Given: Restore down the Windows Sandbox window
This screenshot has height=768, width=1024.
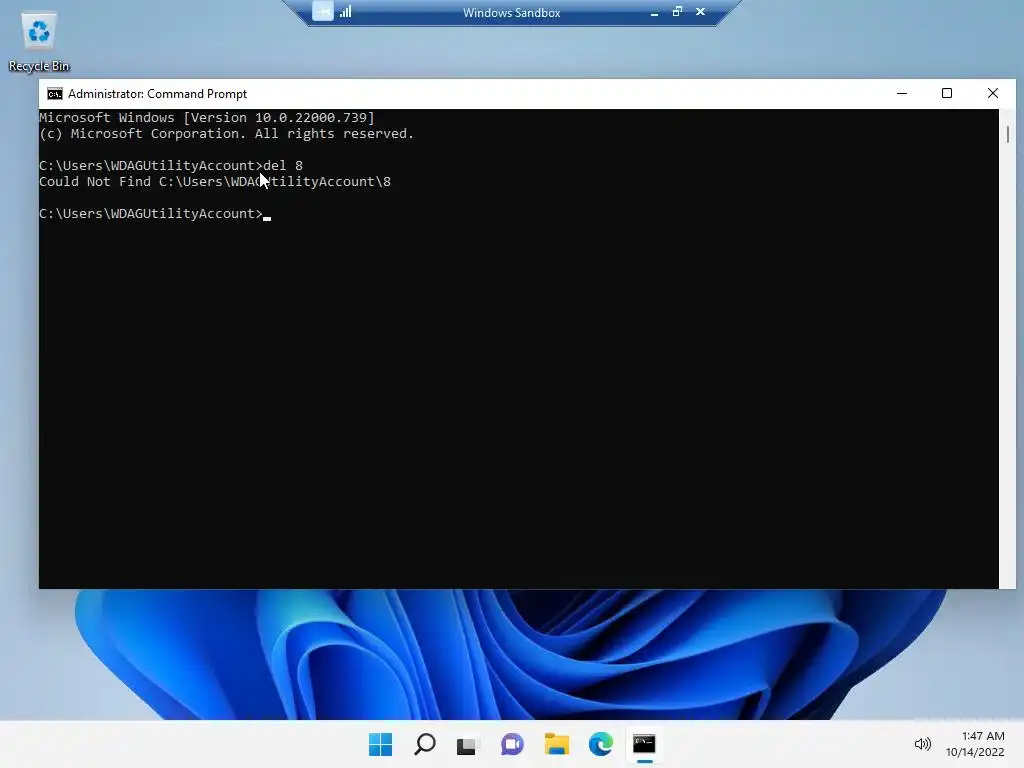Looking at the screenshot, I should click(677, 12).
